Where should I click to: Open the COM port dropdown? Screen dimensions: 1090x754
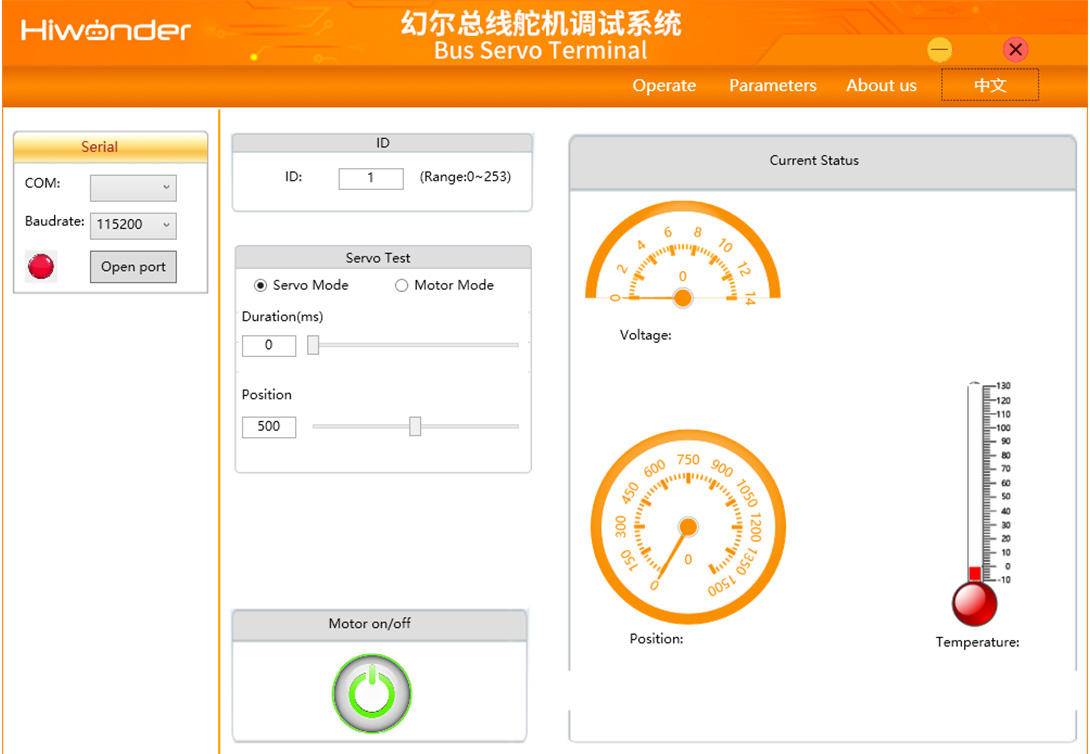pos(133,187)
